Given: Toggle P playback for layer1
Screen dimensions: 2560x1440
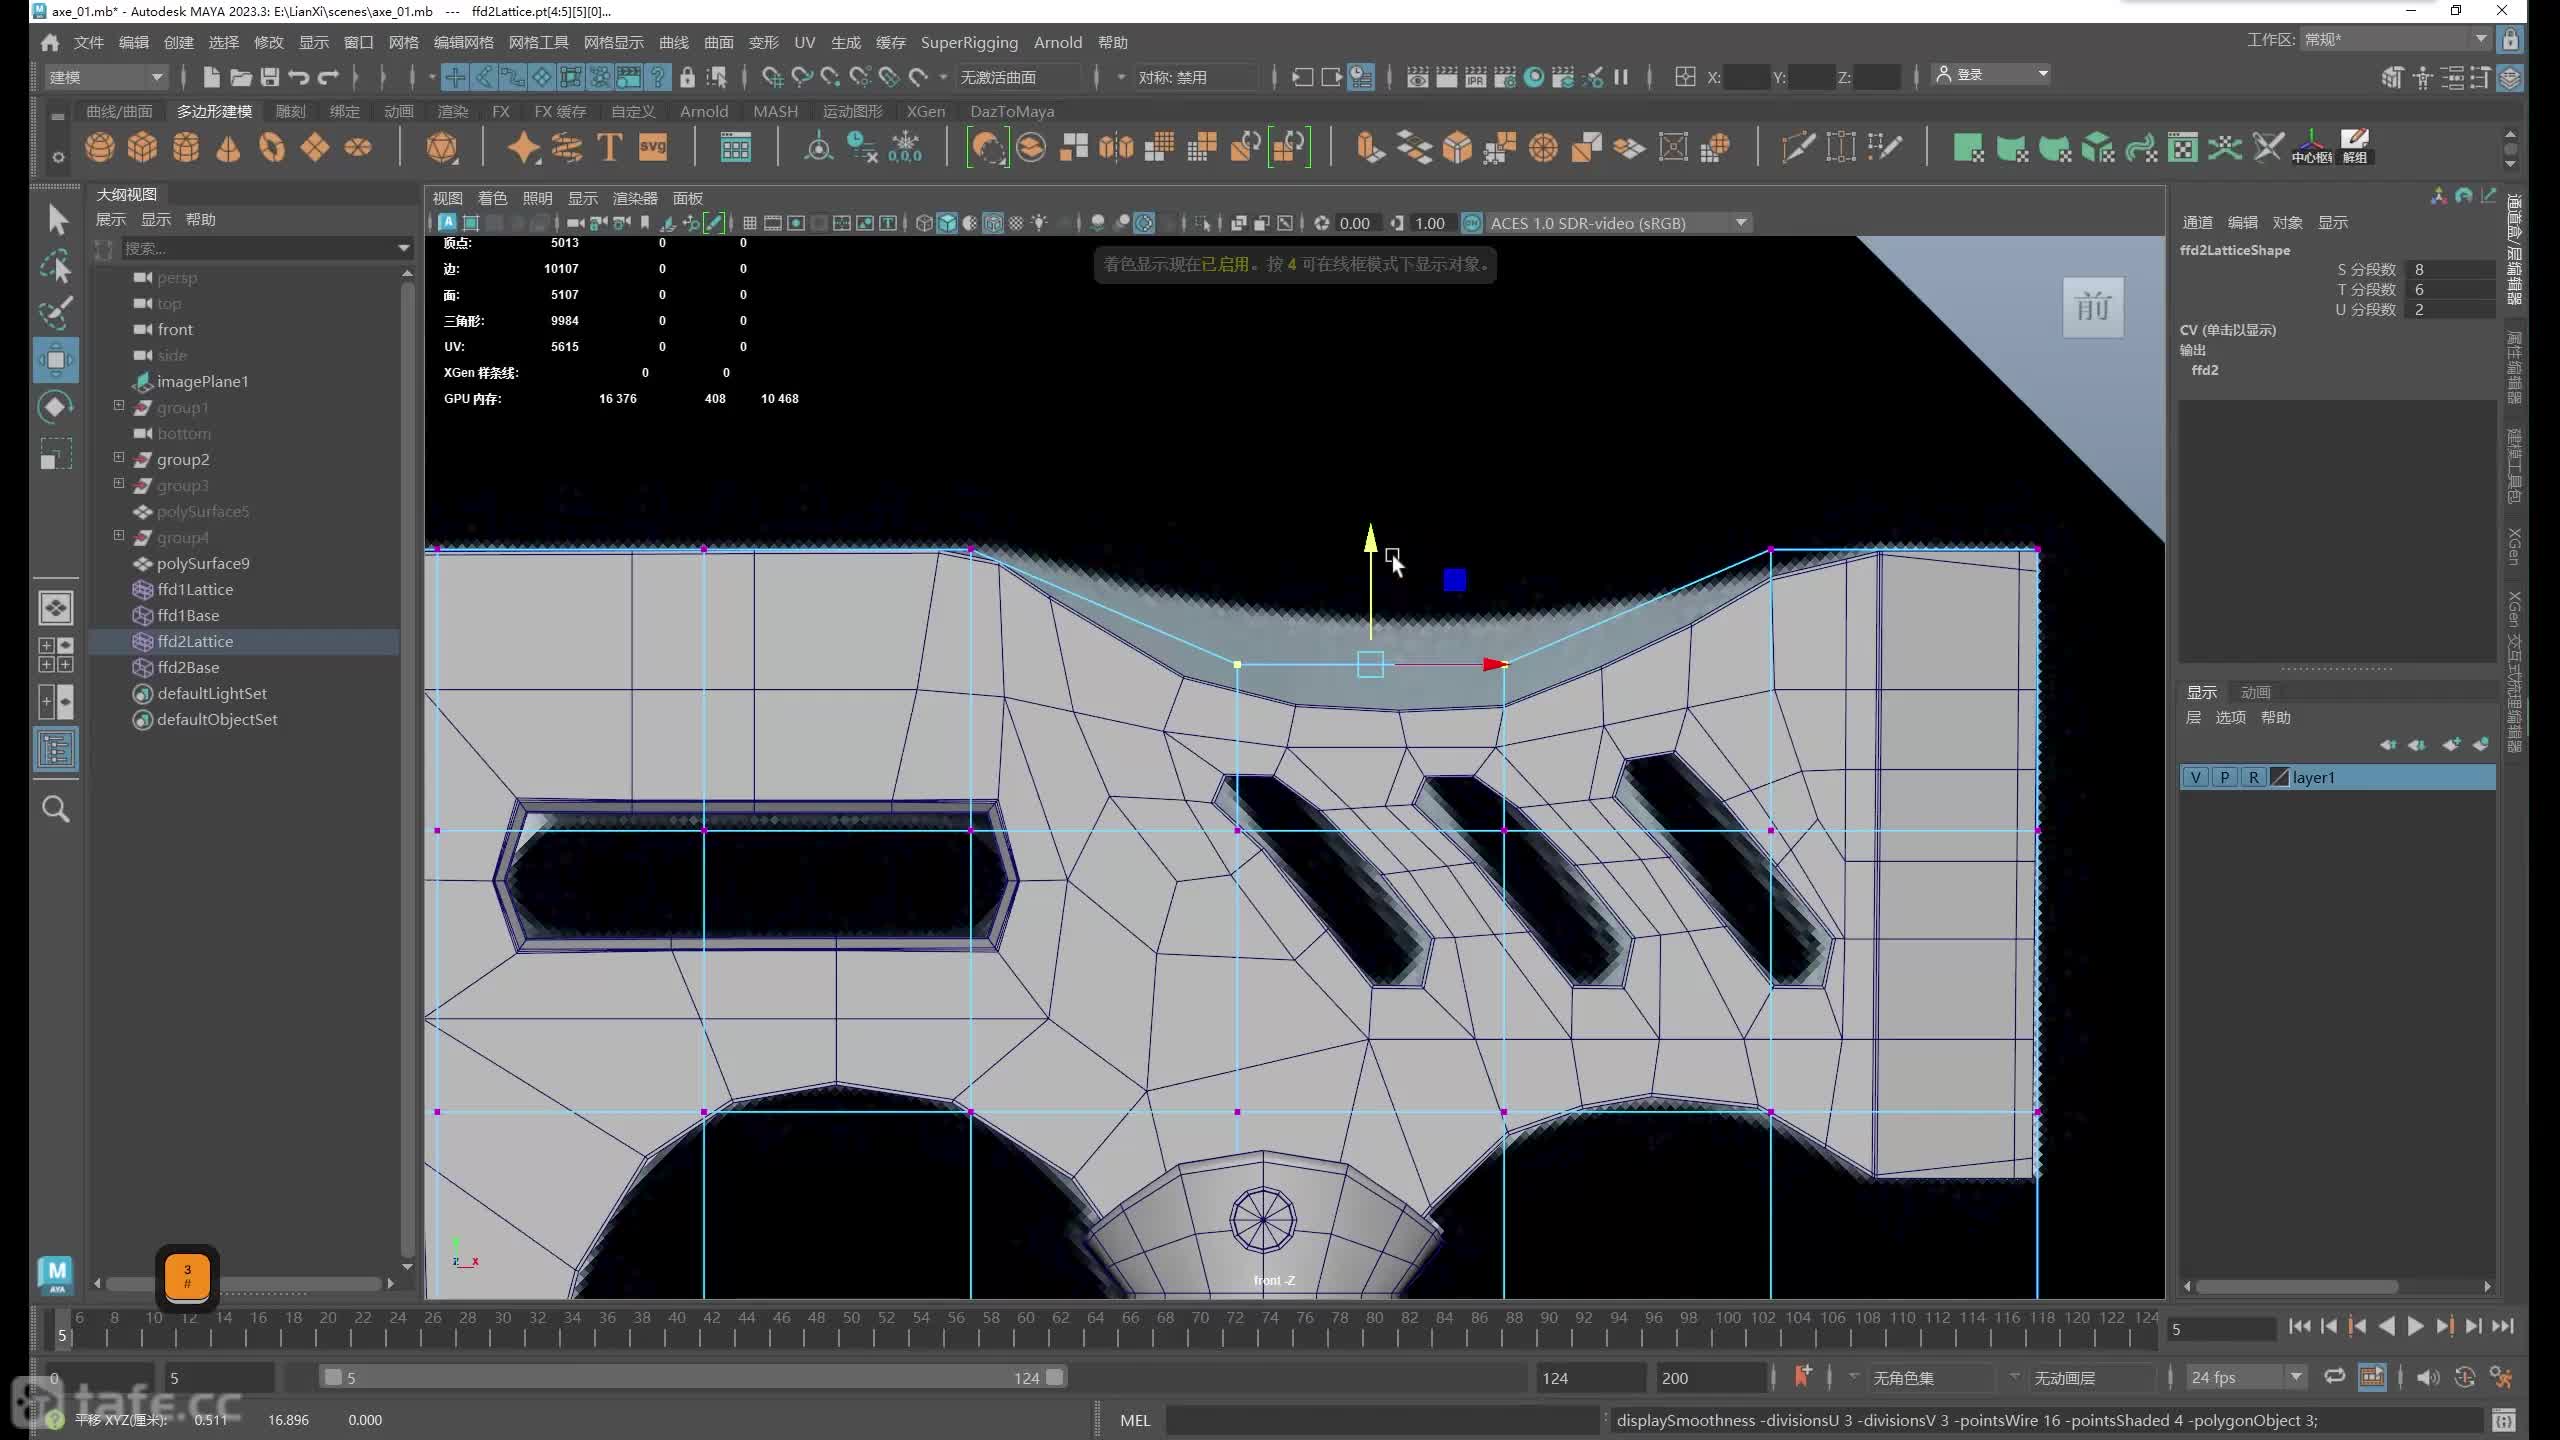Looking at the screenshot, I should pos(2224,777).
